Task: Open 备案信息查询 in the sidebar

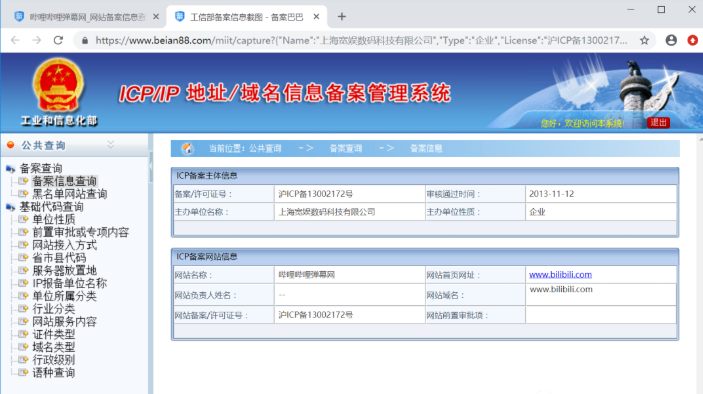Action: pos(64,181)
